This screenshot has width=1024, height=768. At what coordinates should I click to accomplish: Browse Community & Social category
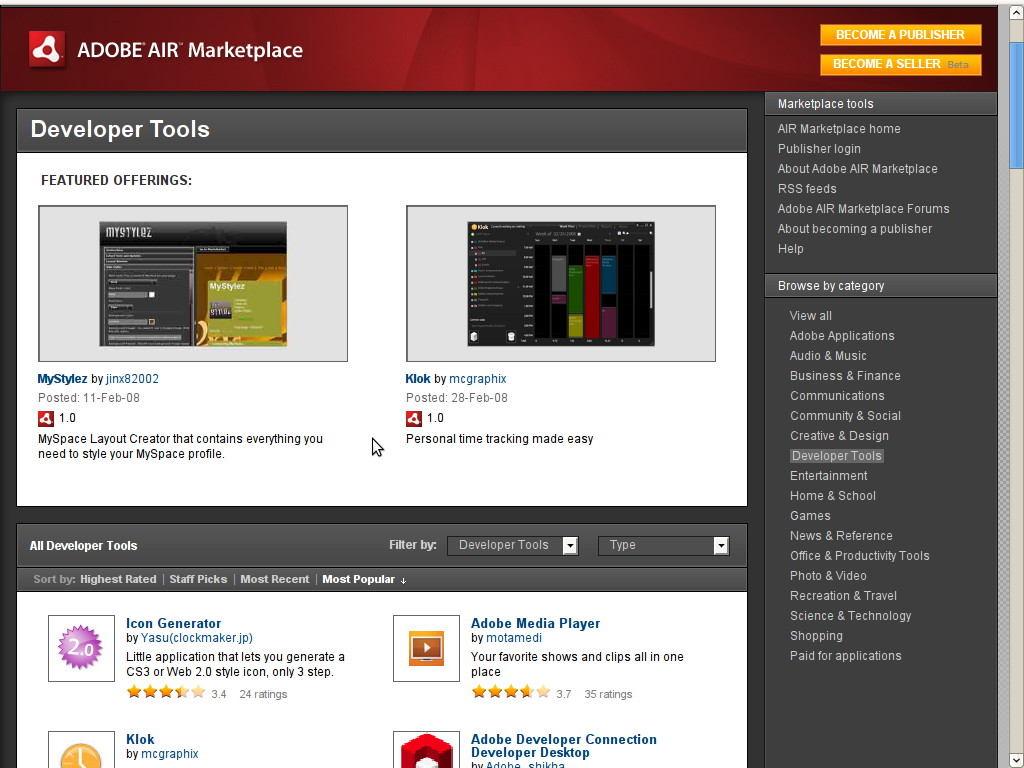(845, 416)
